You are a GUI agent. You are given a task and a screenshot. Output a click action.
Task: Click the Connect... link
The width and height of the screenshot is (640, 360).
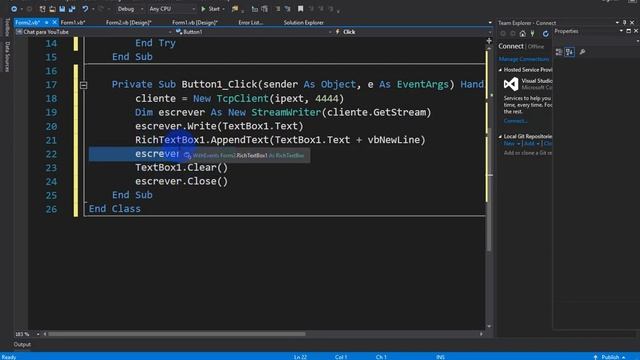coord(516,121)
